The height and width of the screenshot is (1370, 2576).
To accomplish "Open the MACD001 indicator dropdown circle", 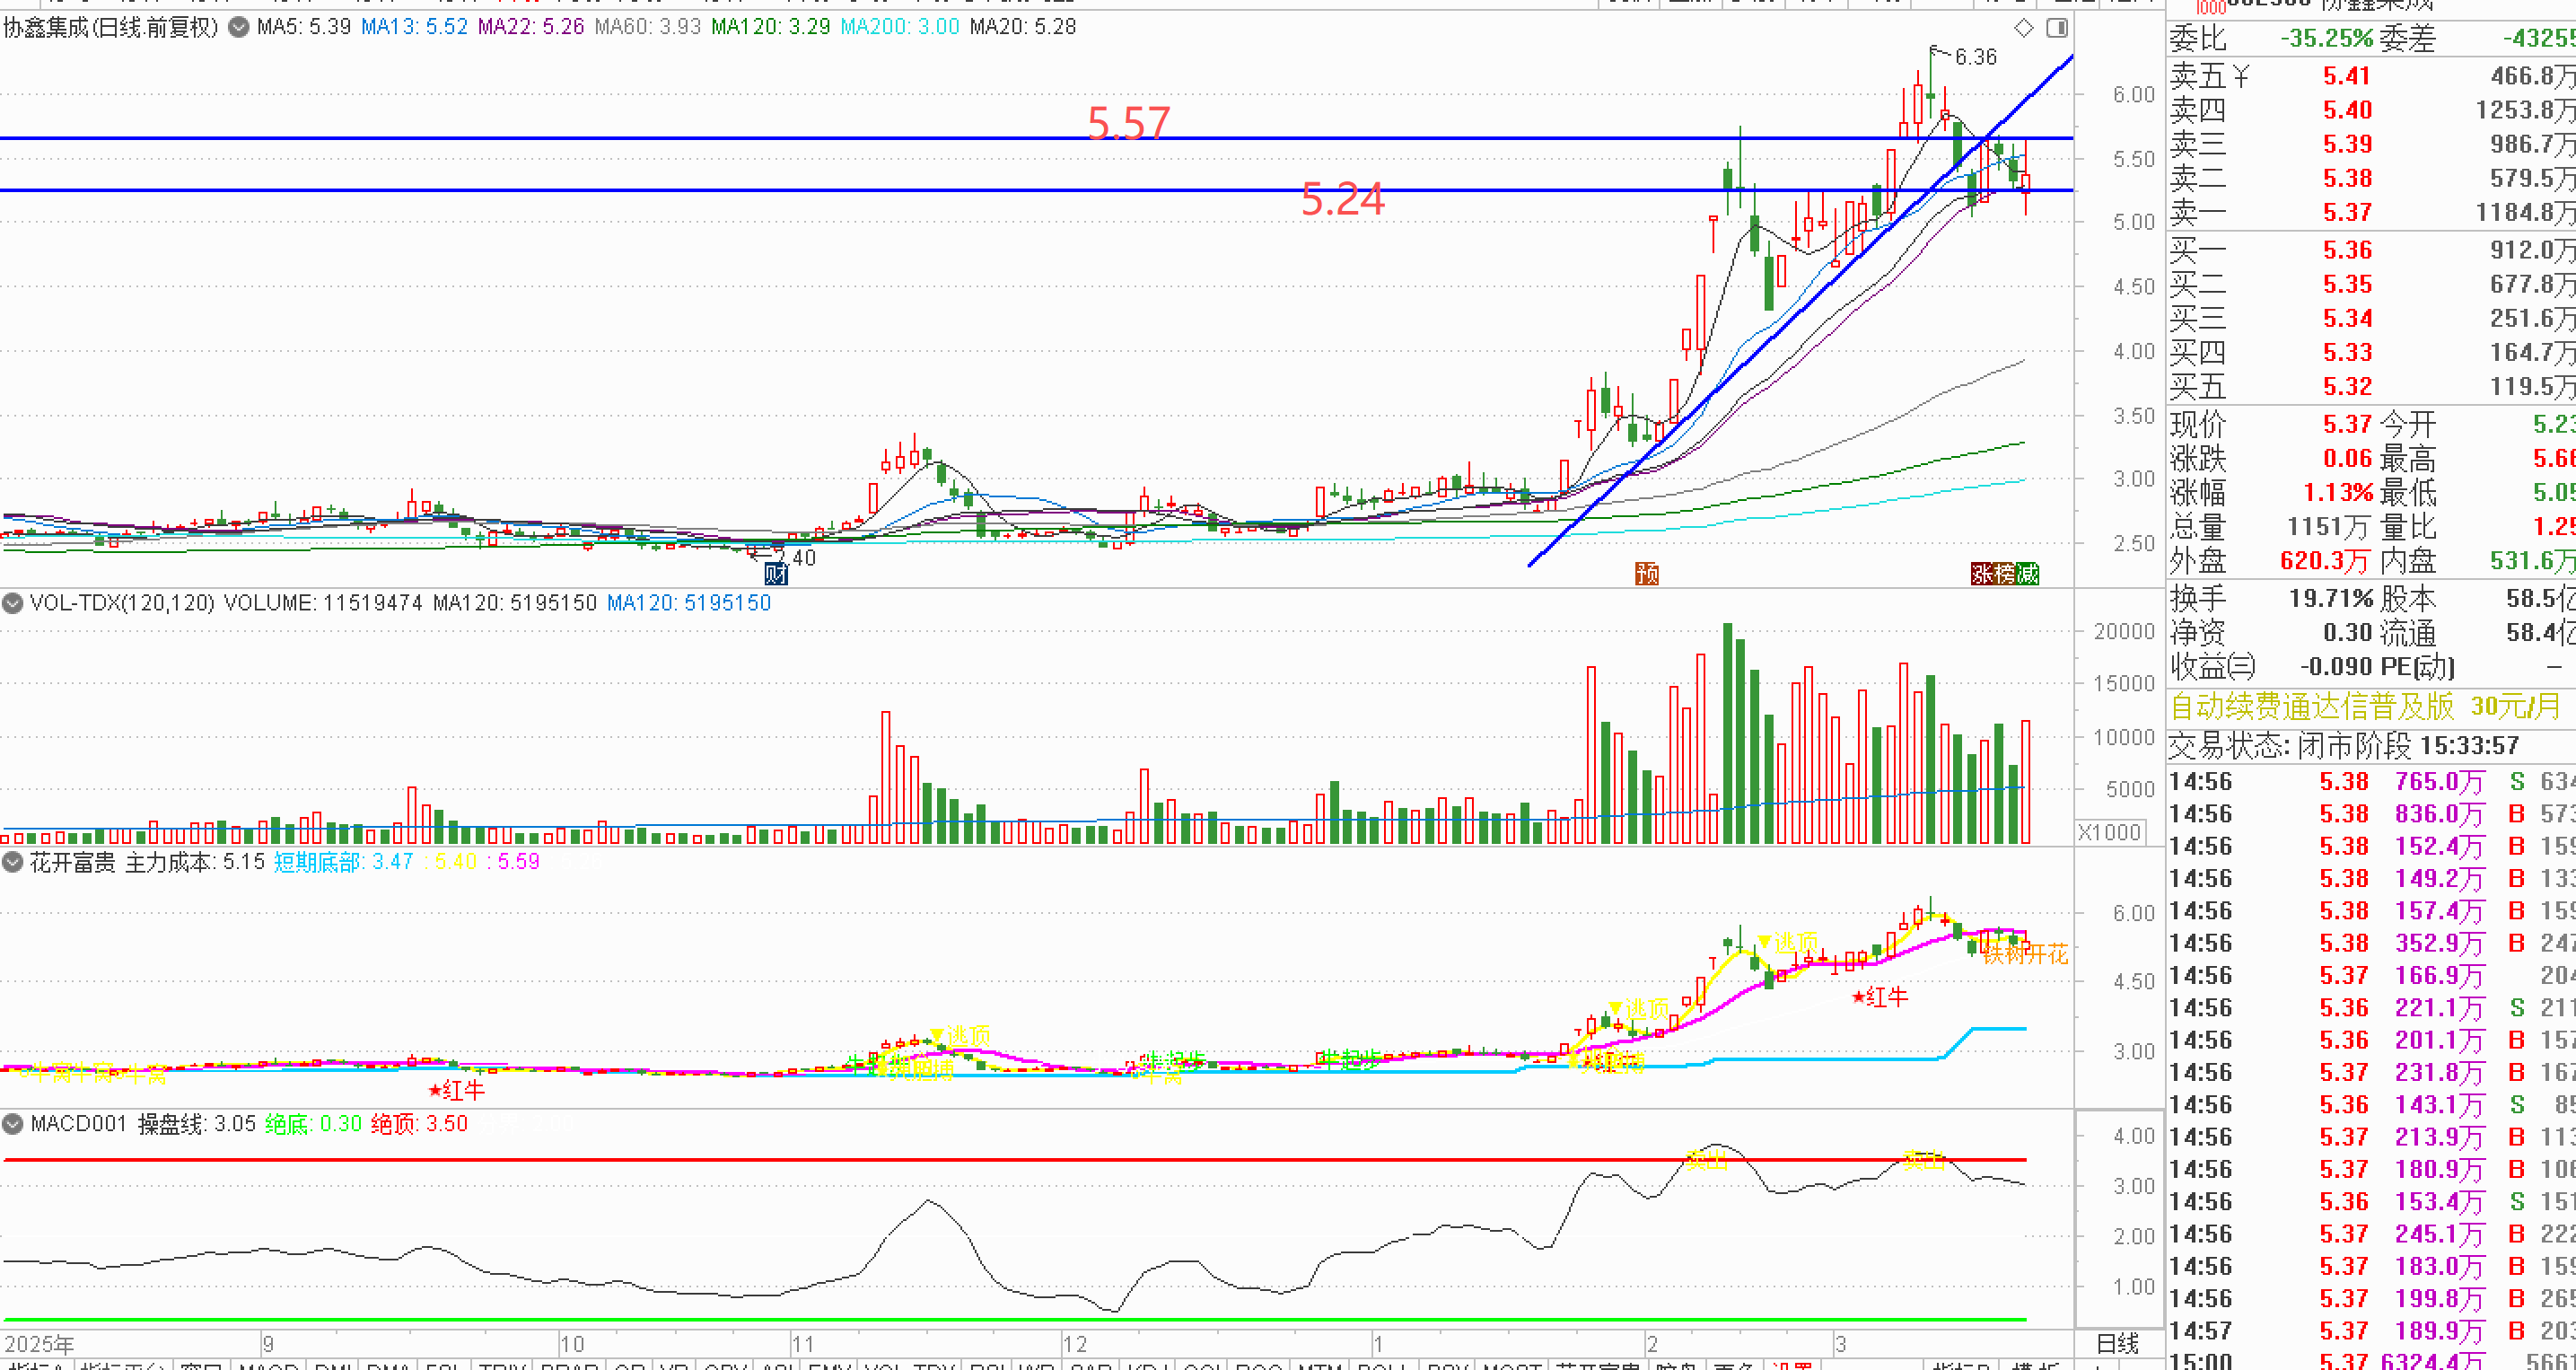I will point(13,1124).
